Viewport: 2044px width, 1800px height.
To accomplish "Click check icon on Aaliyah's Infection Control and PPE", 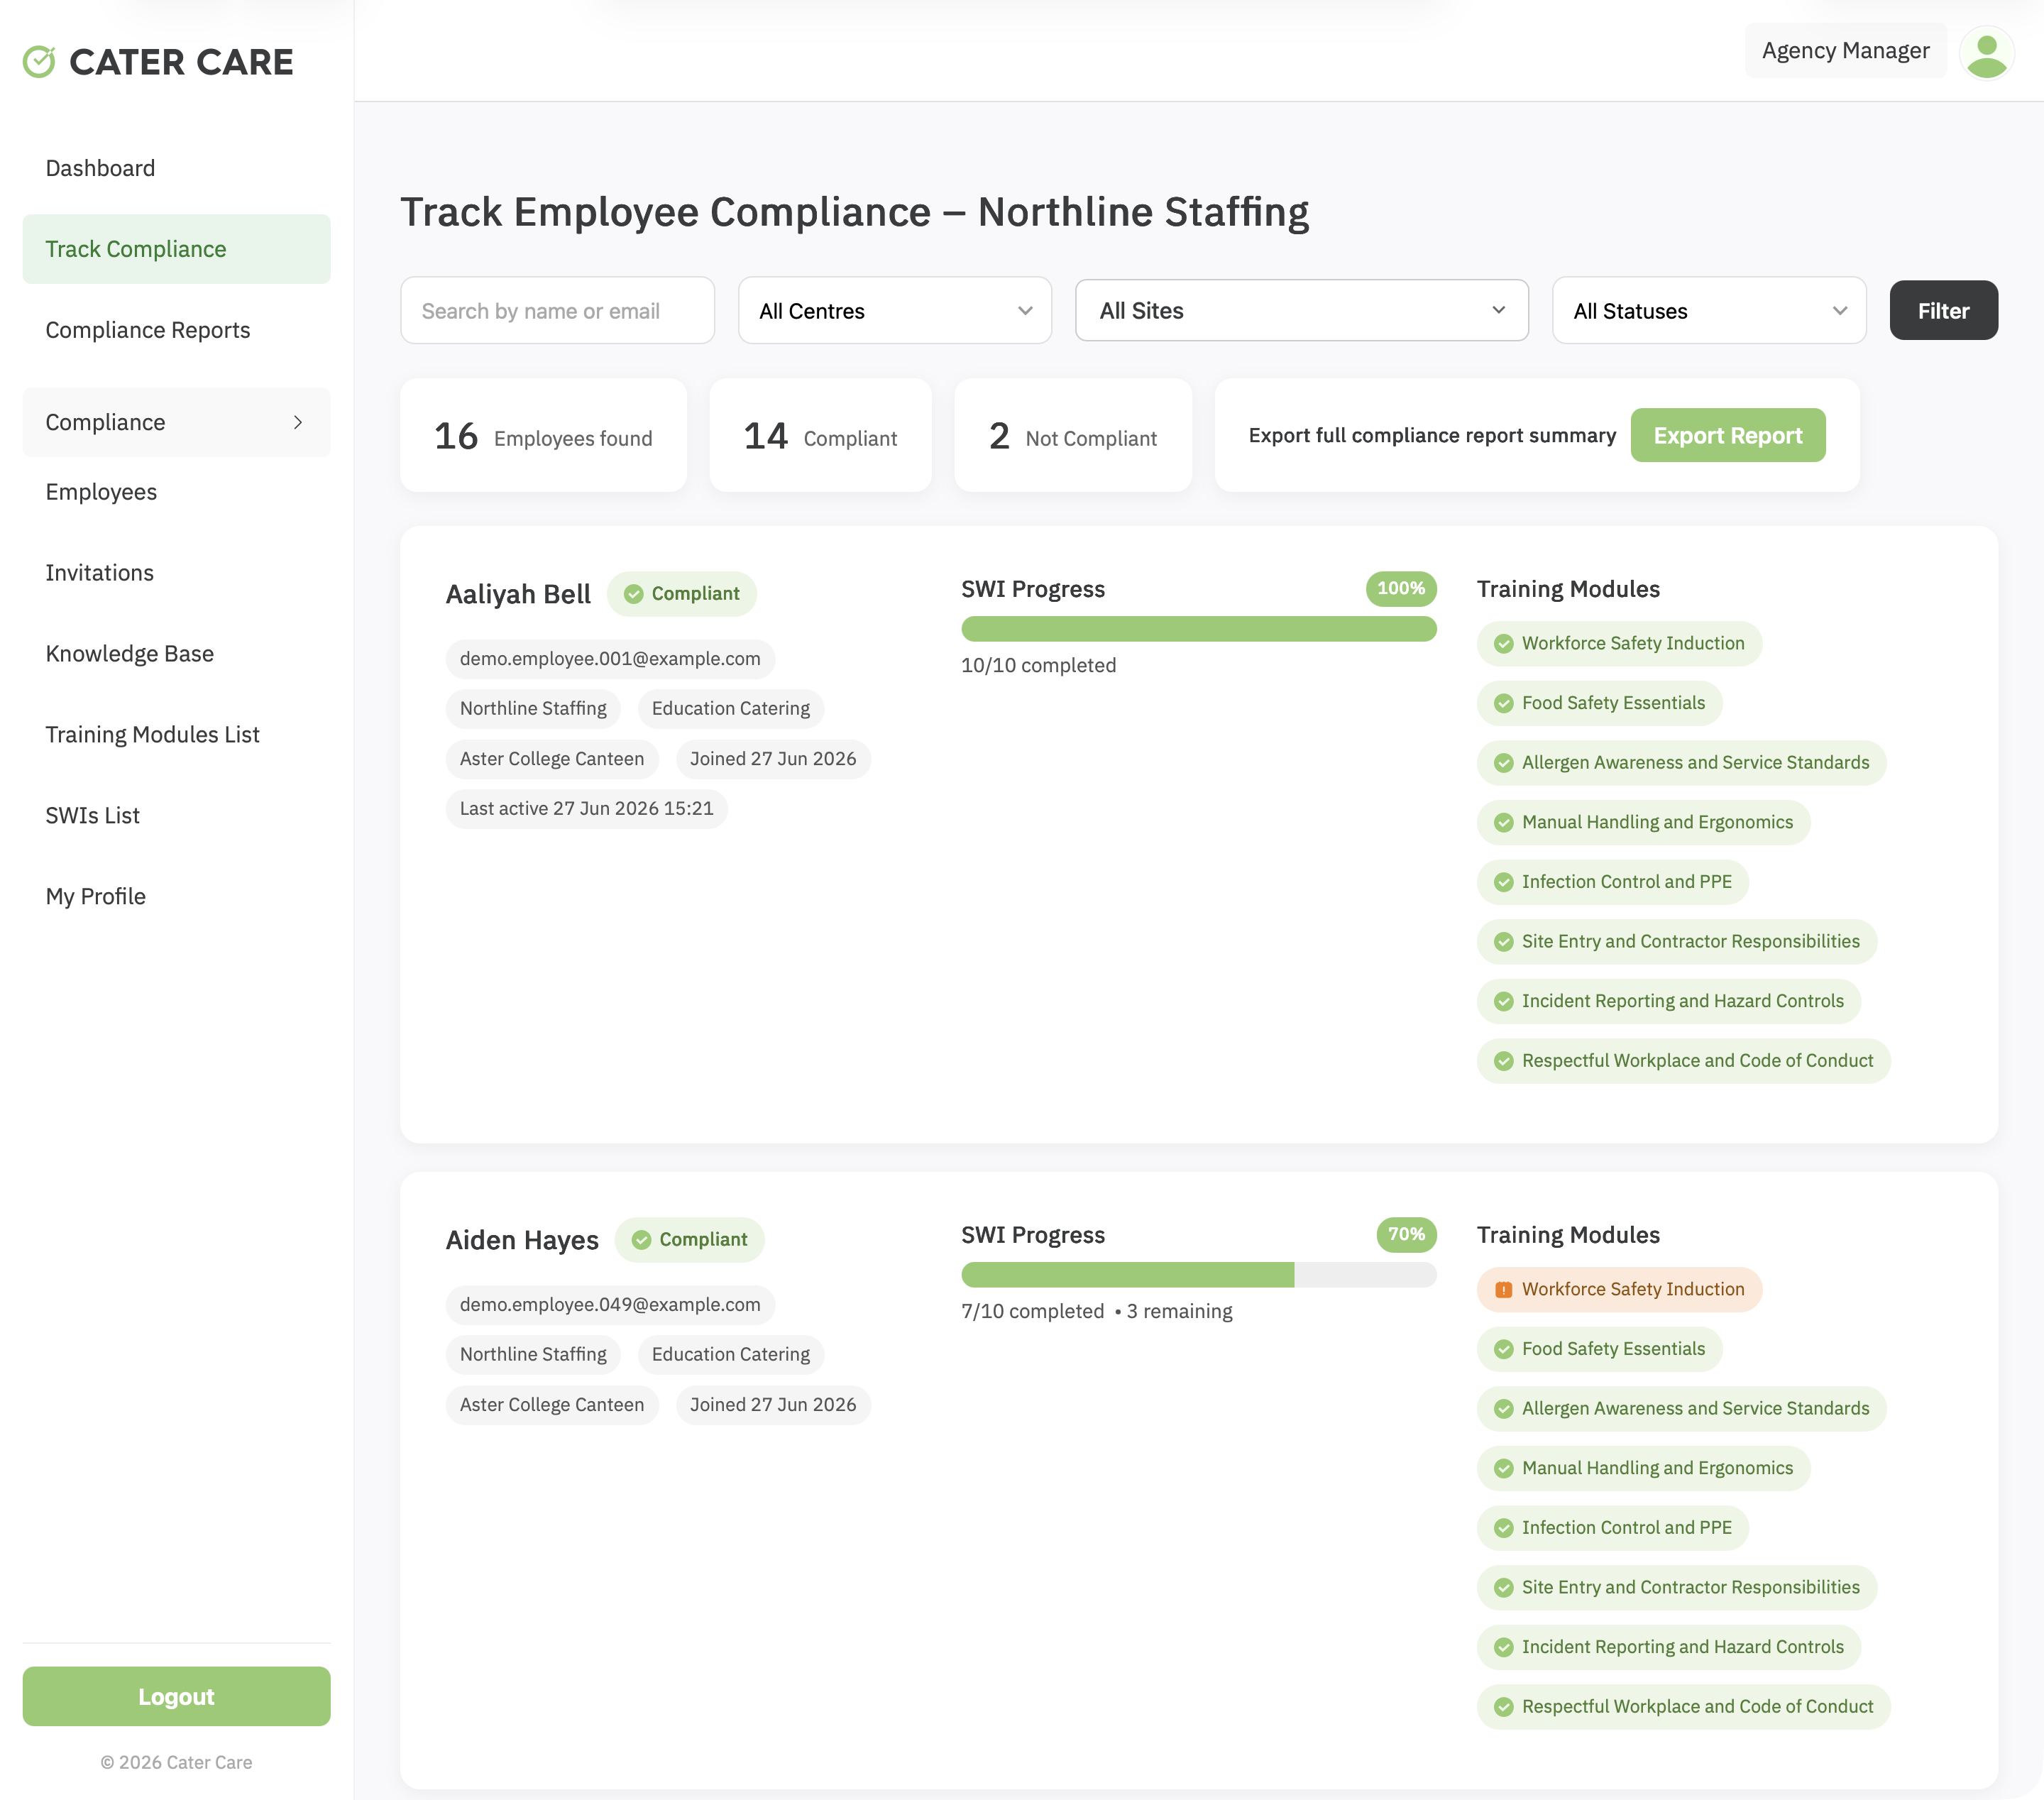I will pos(1503,882).
